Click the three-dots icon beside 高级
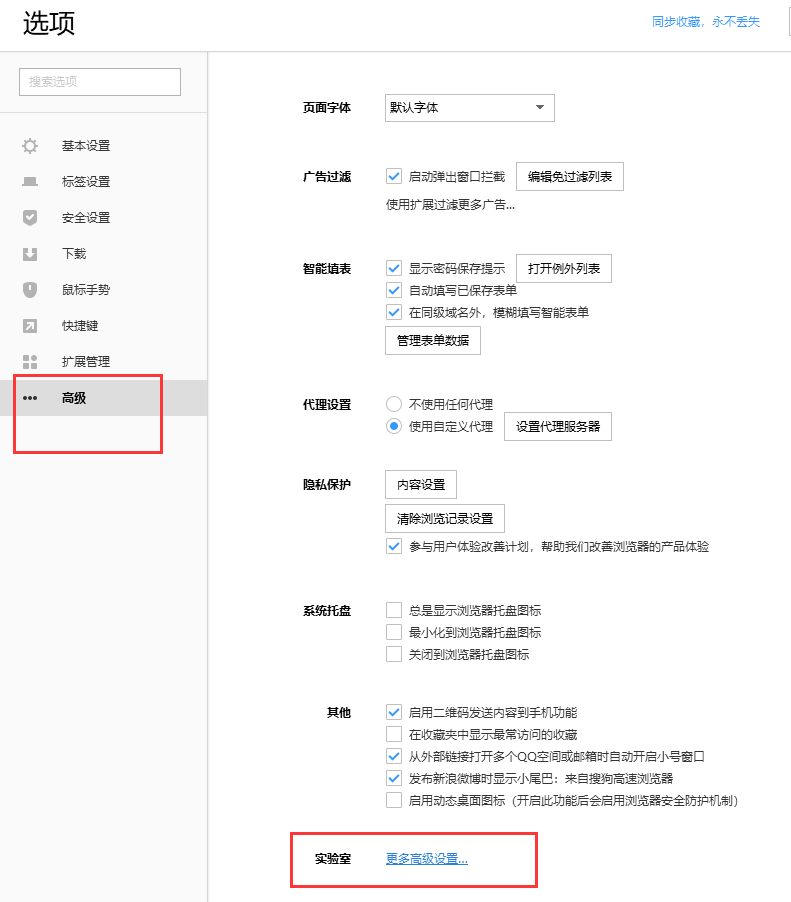The width and height of the screenshot is (791, 902). point(30,398)
